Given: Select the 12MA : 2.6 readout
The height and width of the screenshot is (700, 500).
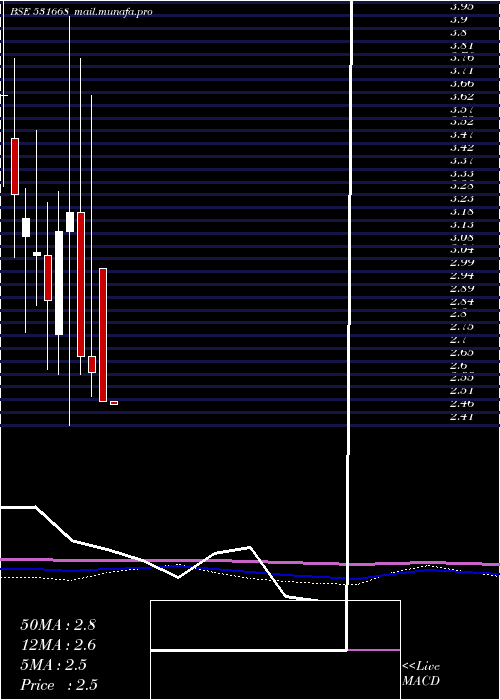Looking at the screenshot, I should click(x=58, y=645).
